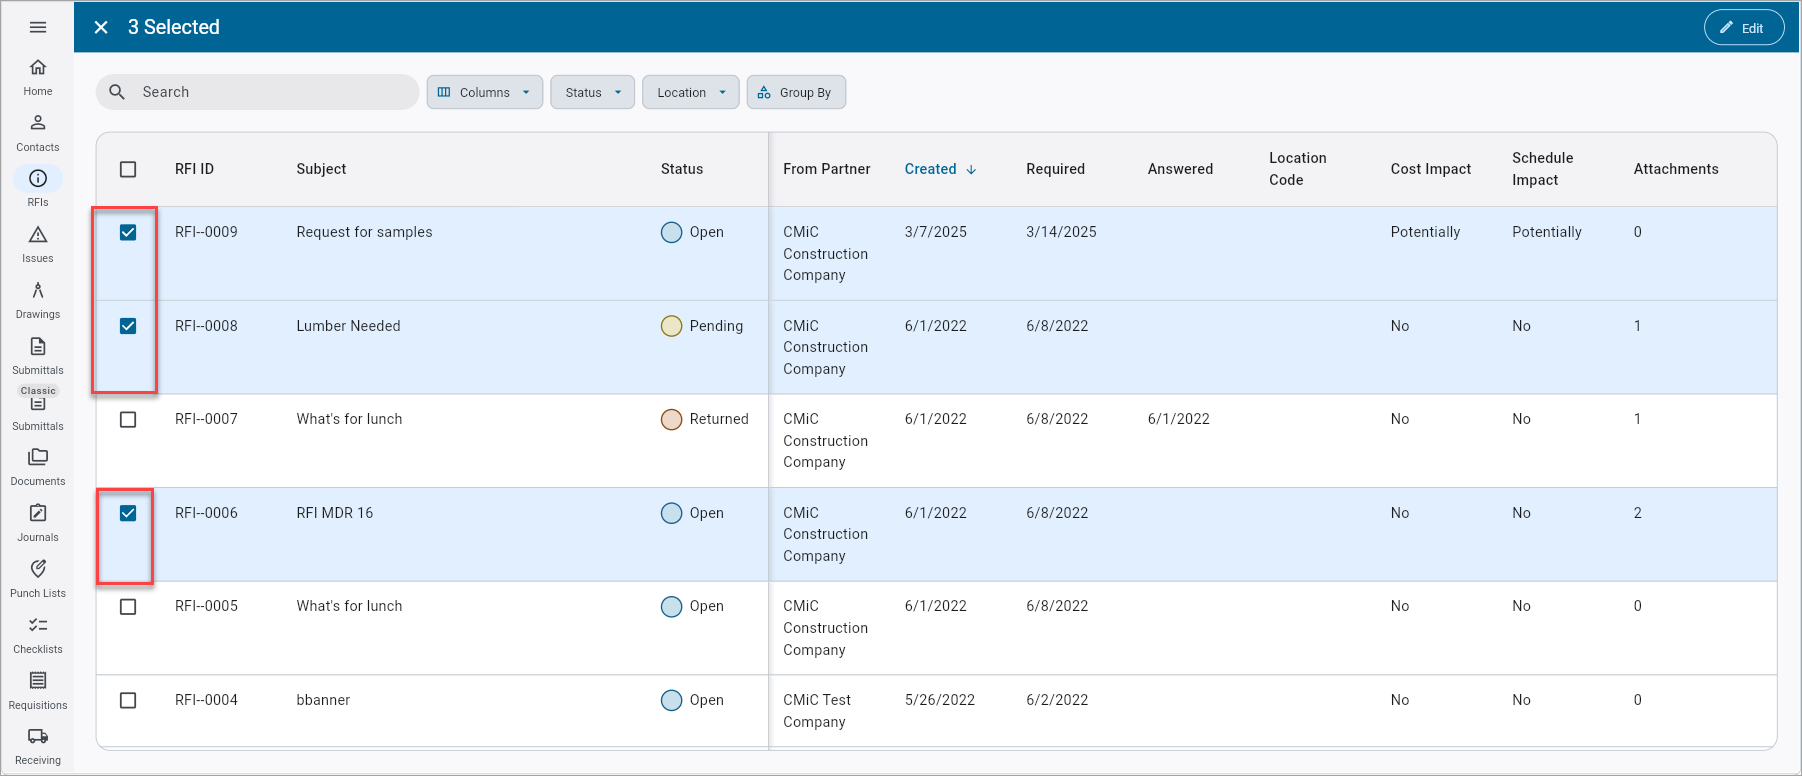Uncheck the RFI--0006 row checkbox
The image size is (1802, 776).
tap(128, 513)
